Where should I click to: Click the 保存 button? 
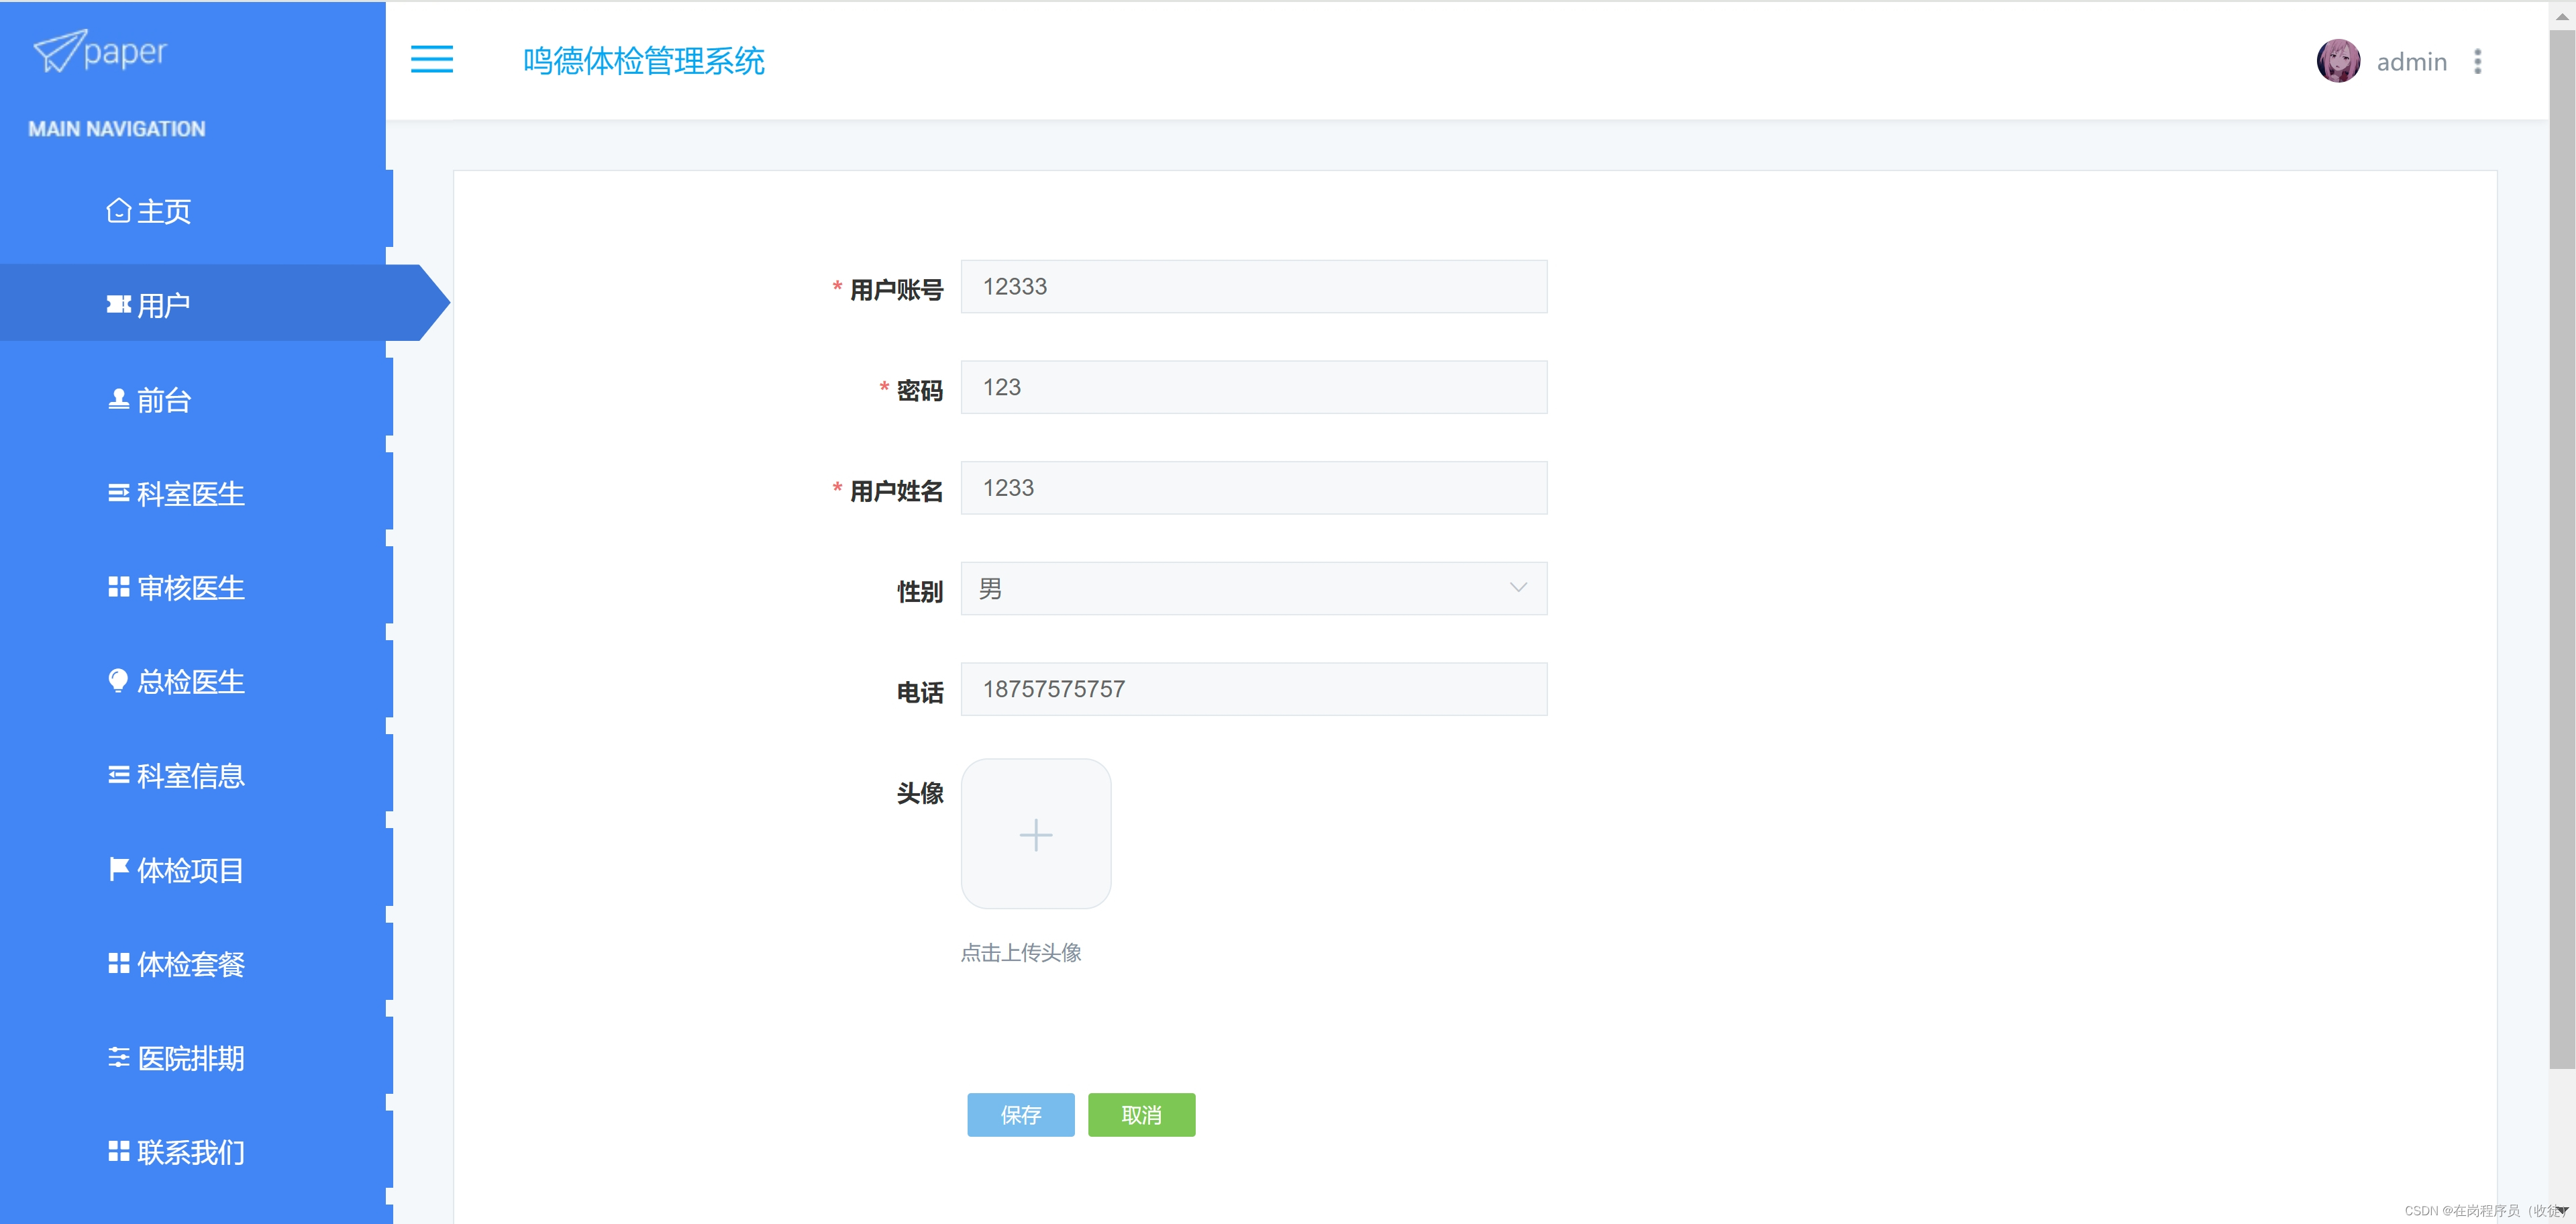pyautogui.click(x=1021, y=1114)
